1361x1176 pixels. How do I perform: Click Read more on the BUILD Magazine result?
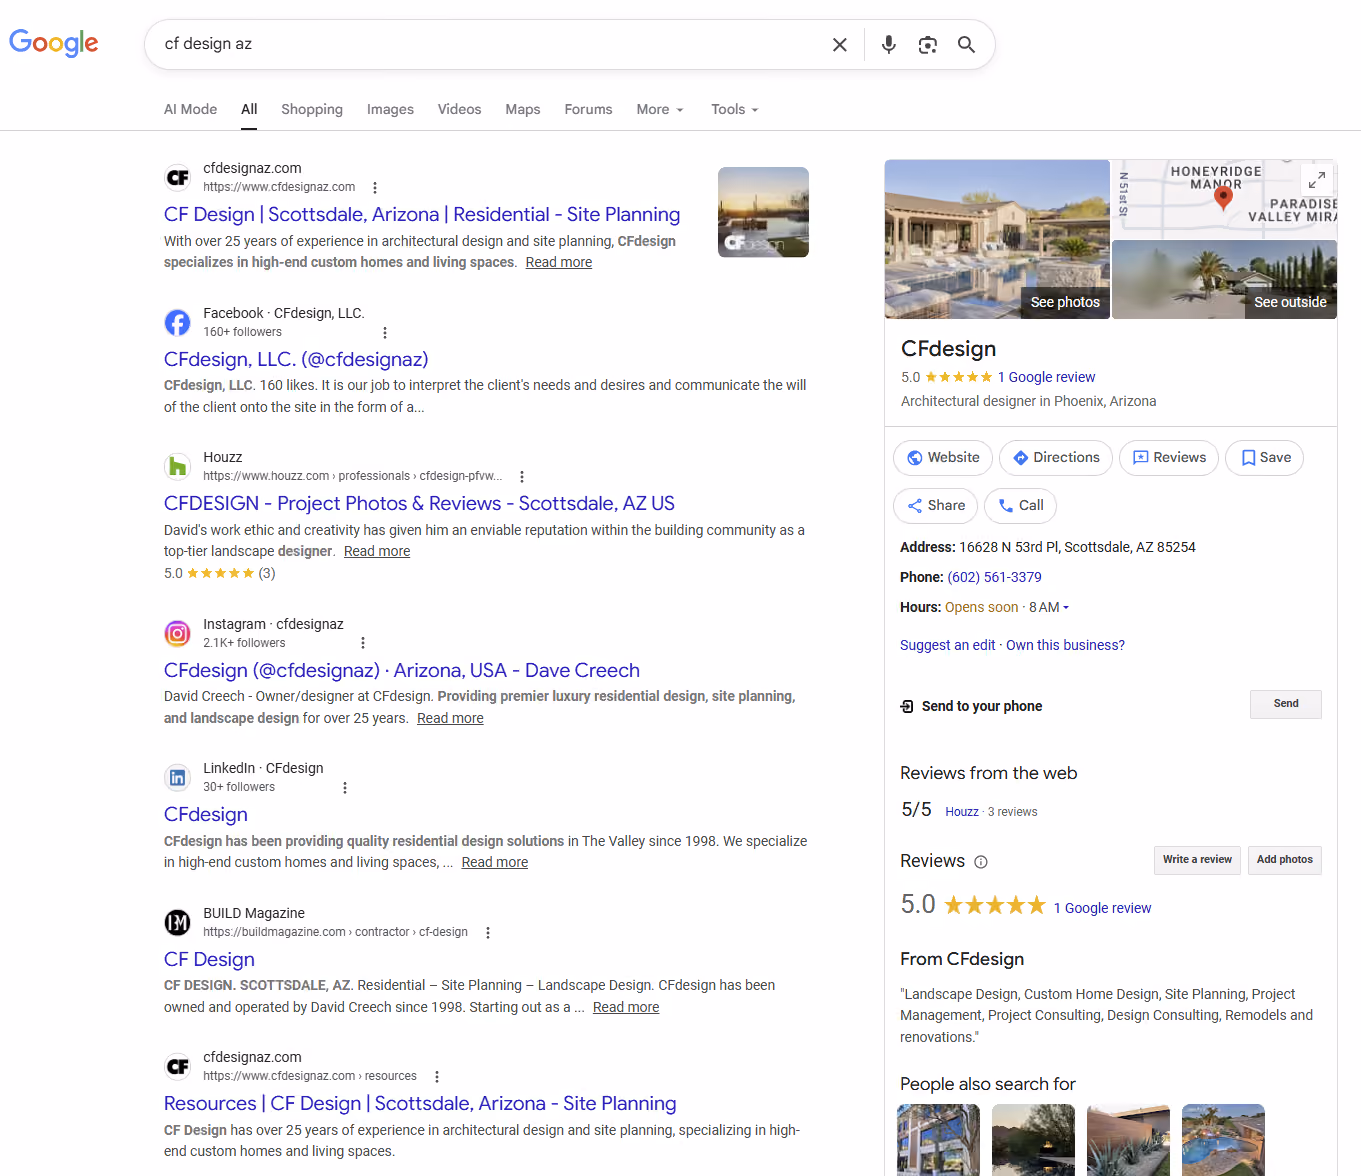[x=626, y=1008]
